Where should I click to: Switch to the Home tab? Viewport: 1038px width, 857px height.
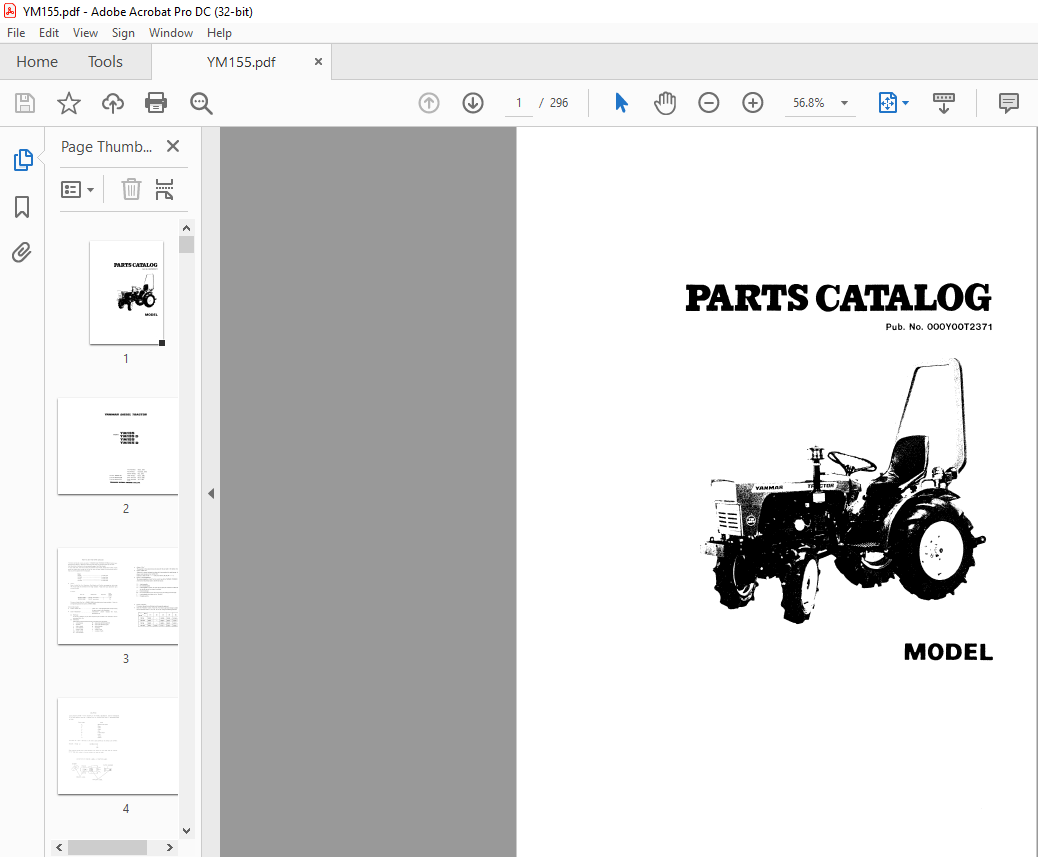pyautogui.click(x=37, y=62)
